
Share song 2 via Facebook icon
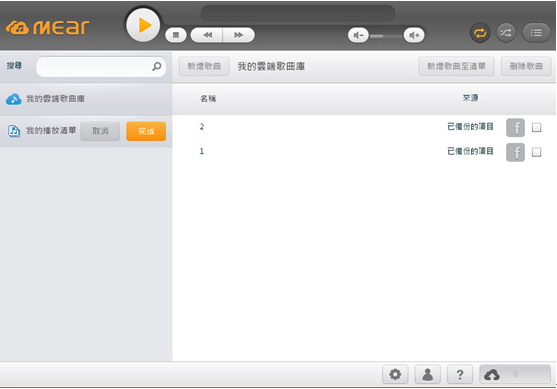(515, 128)
